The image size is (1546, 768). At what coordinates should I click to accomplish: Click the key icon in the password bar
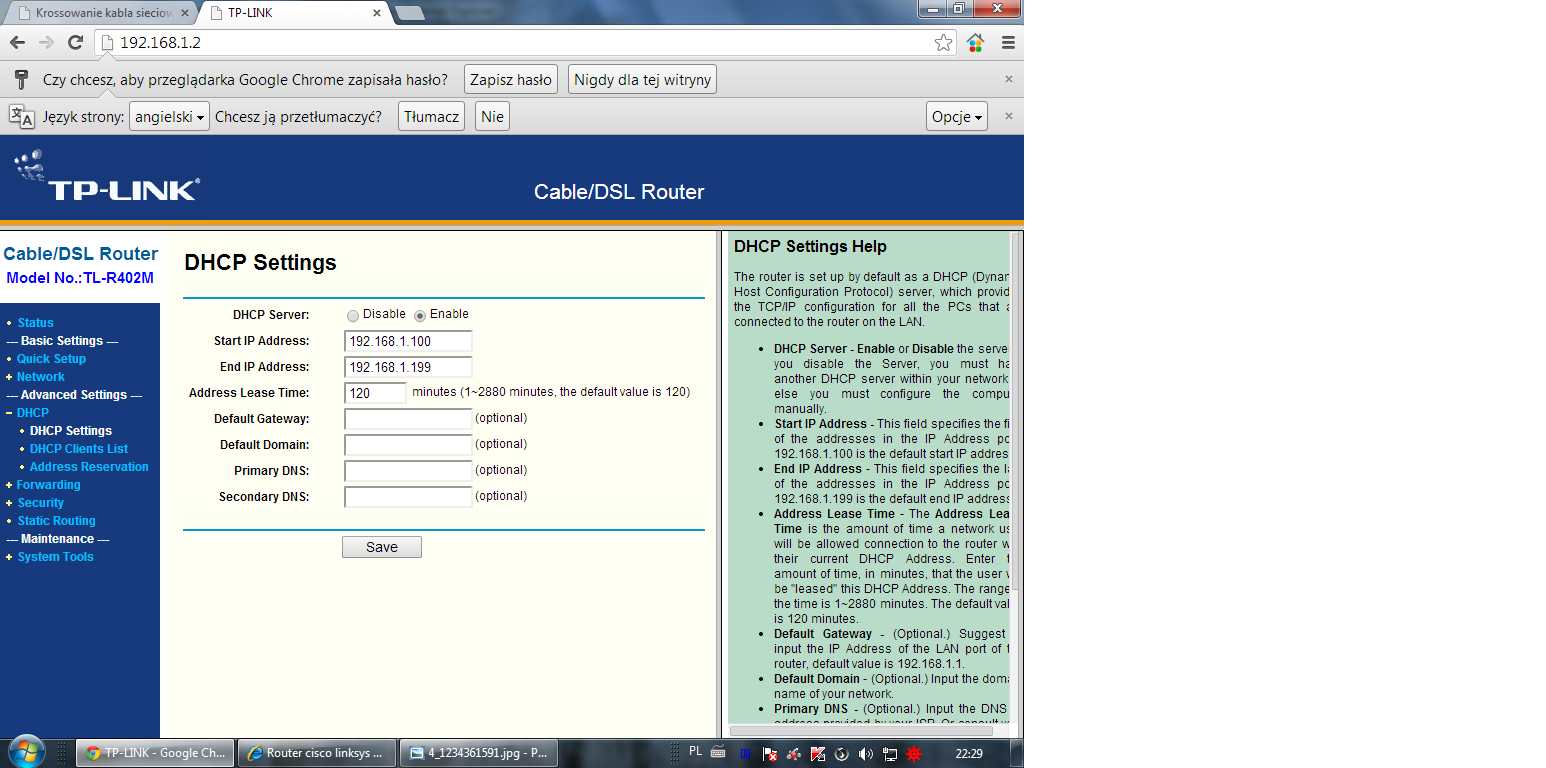(x=21, y=80)
